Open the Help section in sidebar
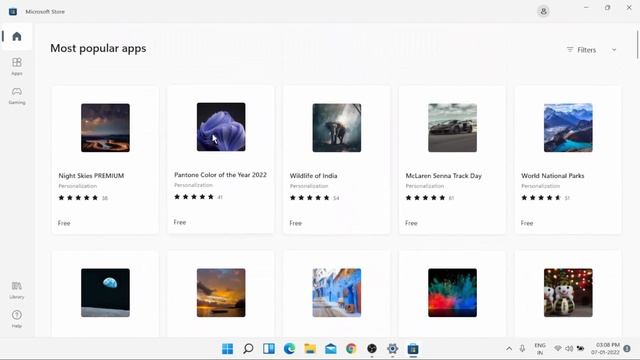Viewport: 640px width, 360px height. coord(17,319)
